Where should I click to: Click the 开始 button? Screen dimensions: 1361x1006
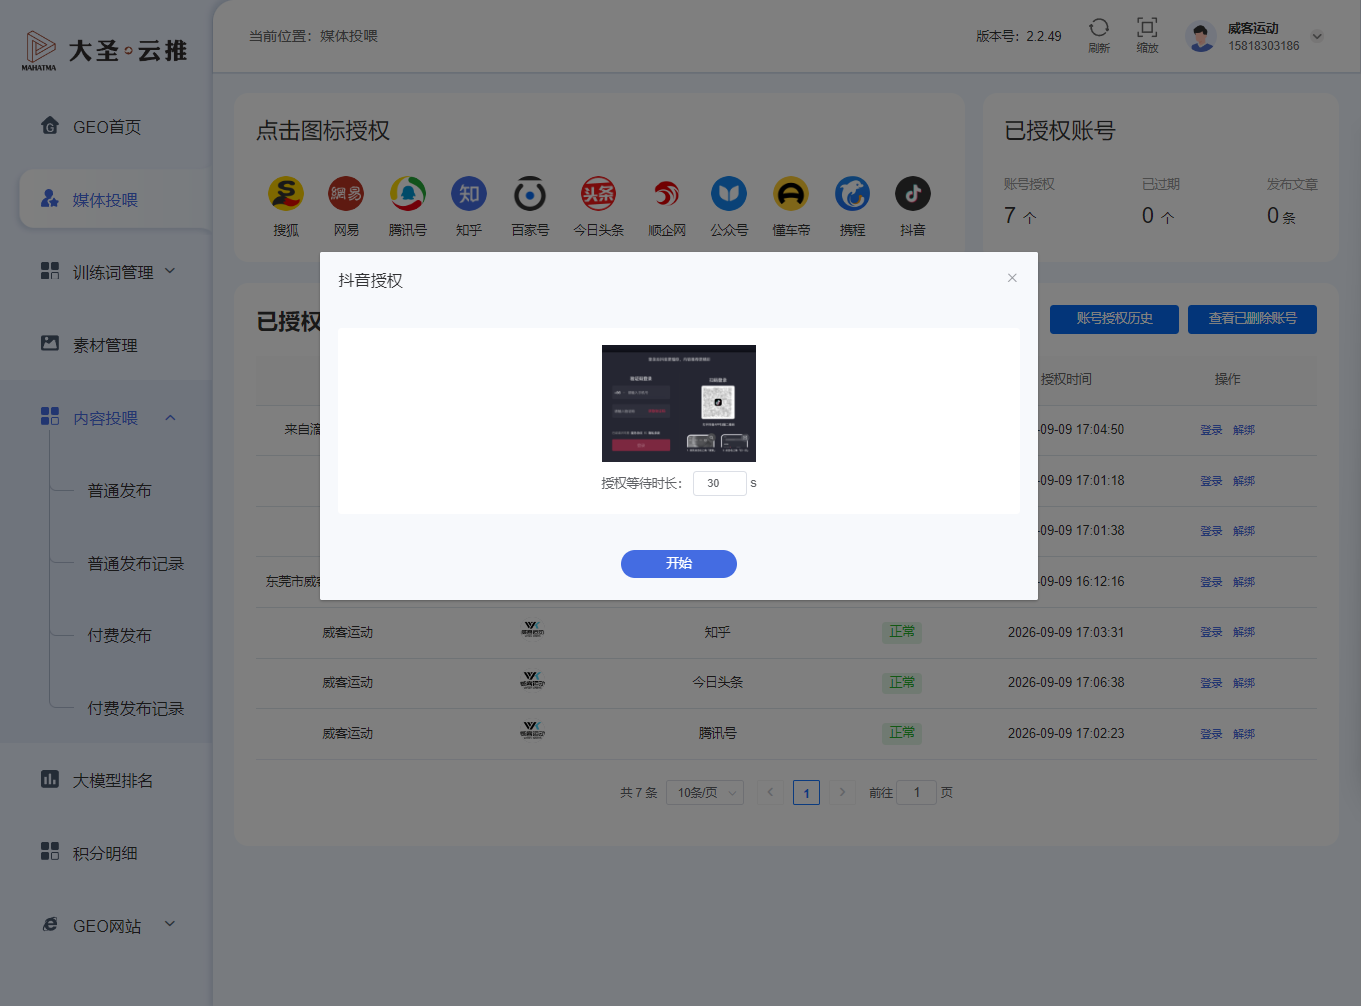[x=679, y=564]
